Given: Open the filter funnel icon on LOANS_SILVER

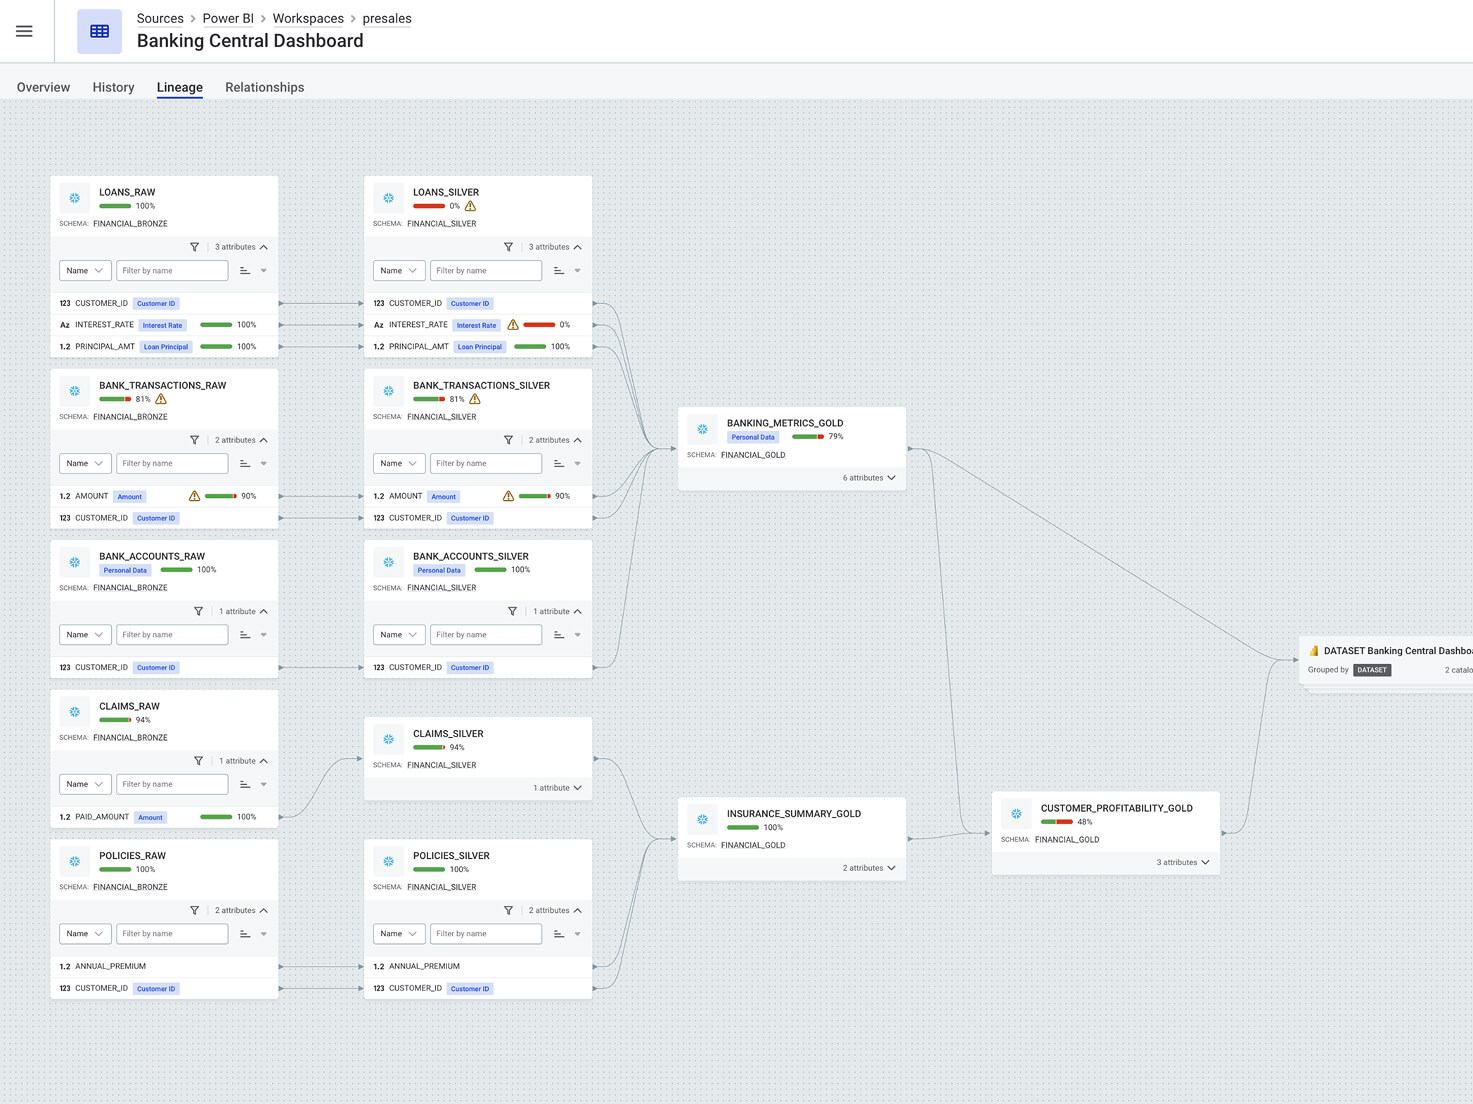Looking at the screenshot, I should coord(509,246).
